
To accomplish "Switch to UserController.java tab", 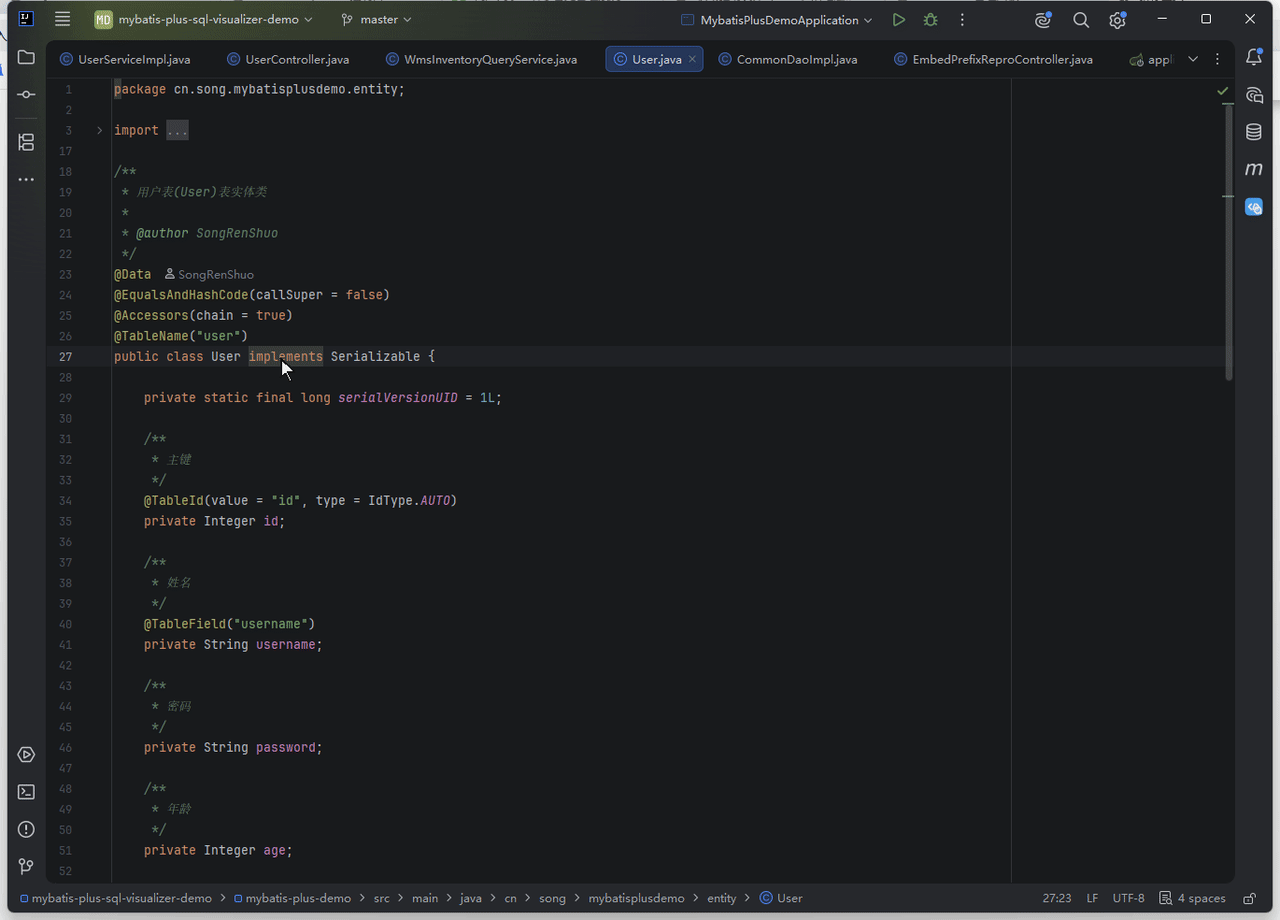I will pyautogui.click(x=288, y=59).
